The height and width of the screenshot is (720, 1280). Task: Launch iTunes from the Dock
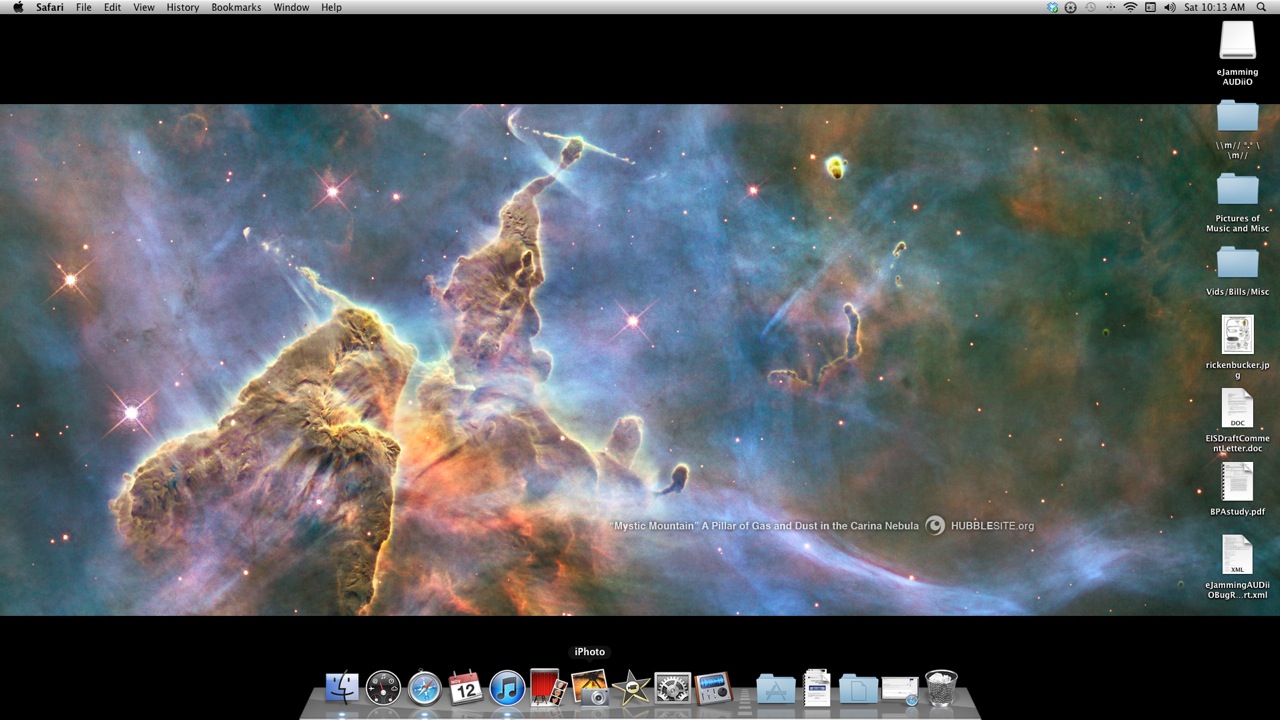(507, 688)
